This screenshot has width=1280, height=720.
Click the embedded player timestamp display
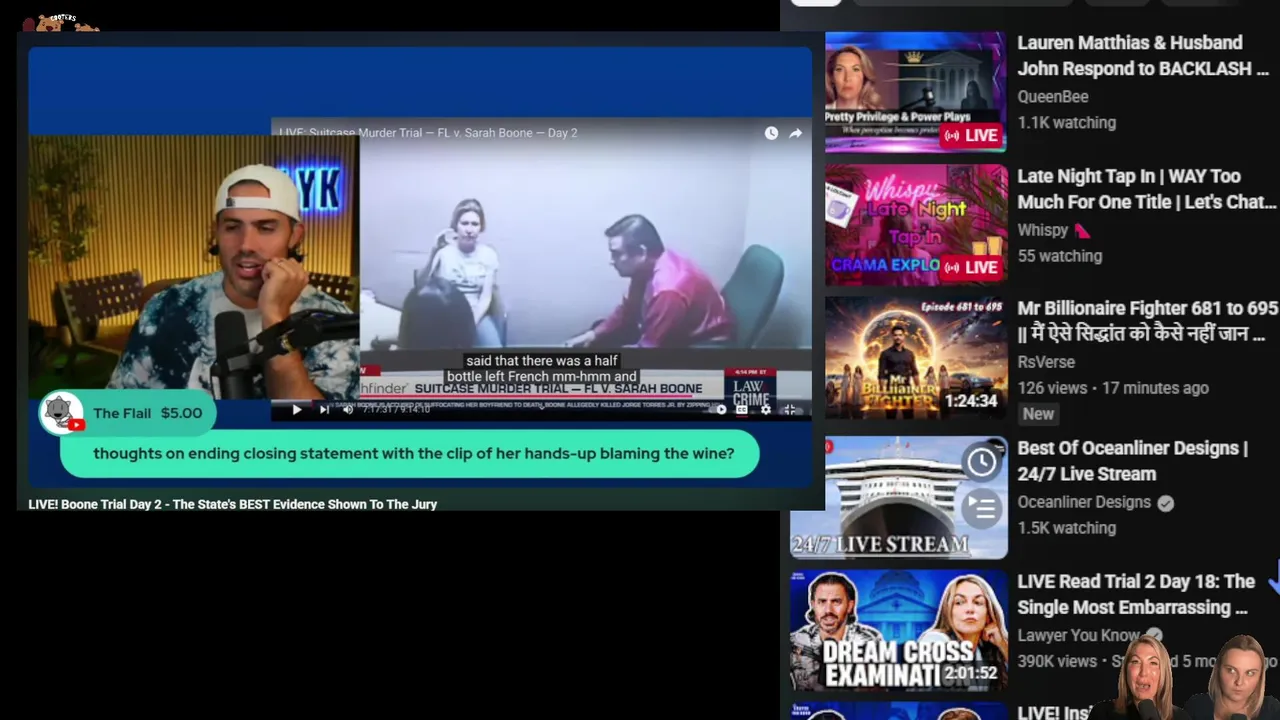pyautogui.click(x=396, y=410)
